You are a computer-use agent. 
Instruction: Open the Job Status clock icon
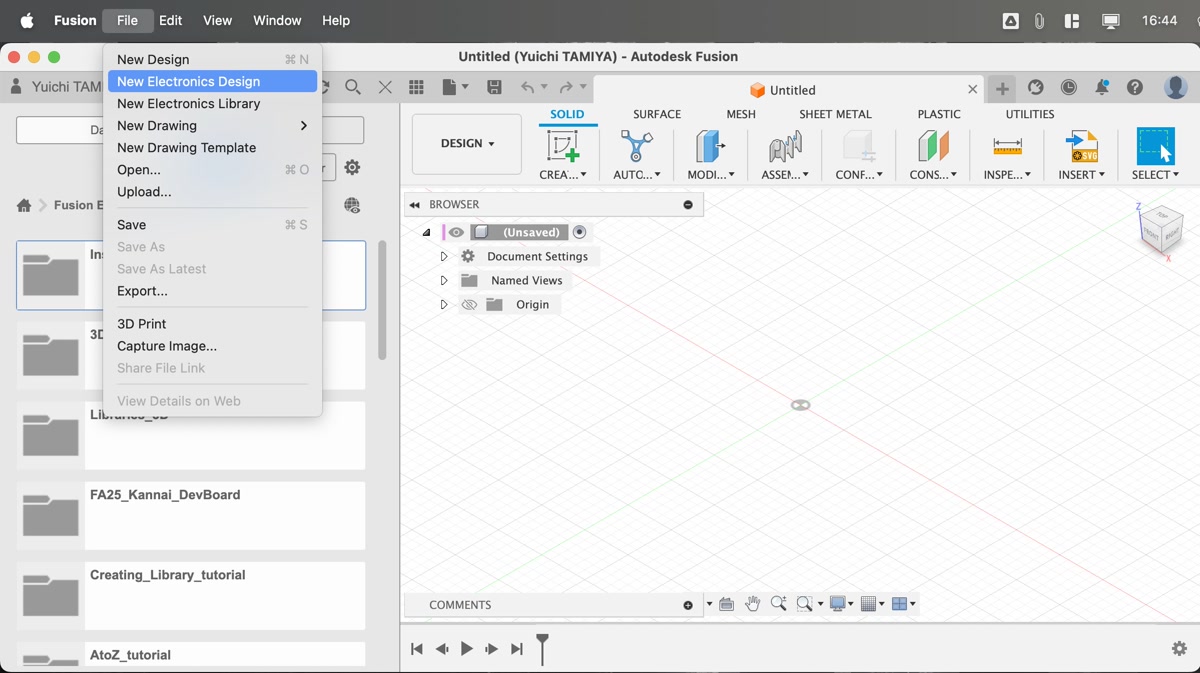pyautogui.click(x=1069, y=88)
